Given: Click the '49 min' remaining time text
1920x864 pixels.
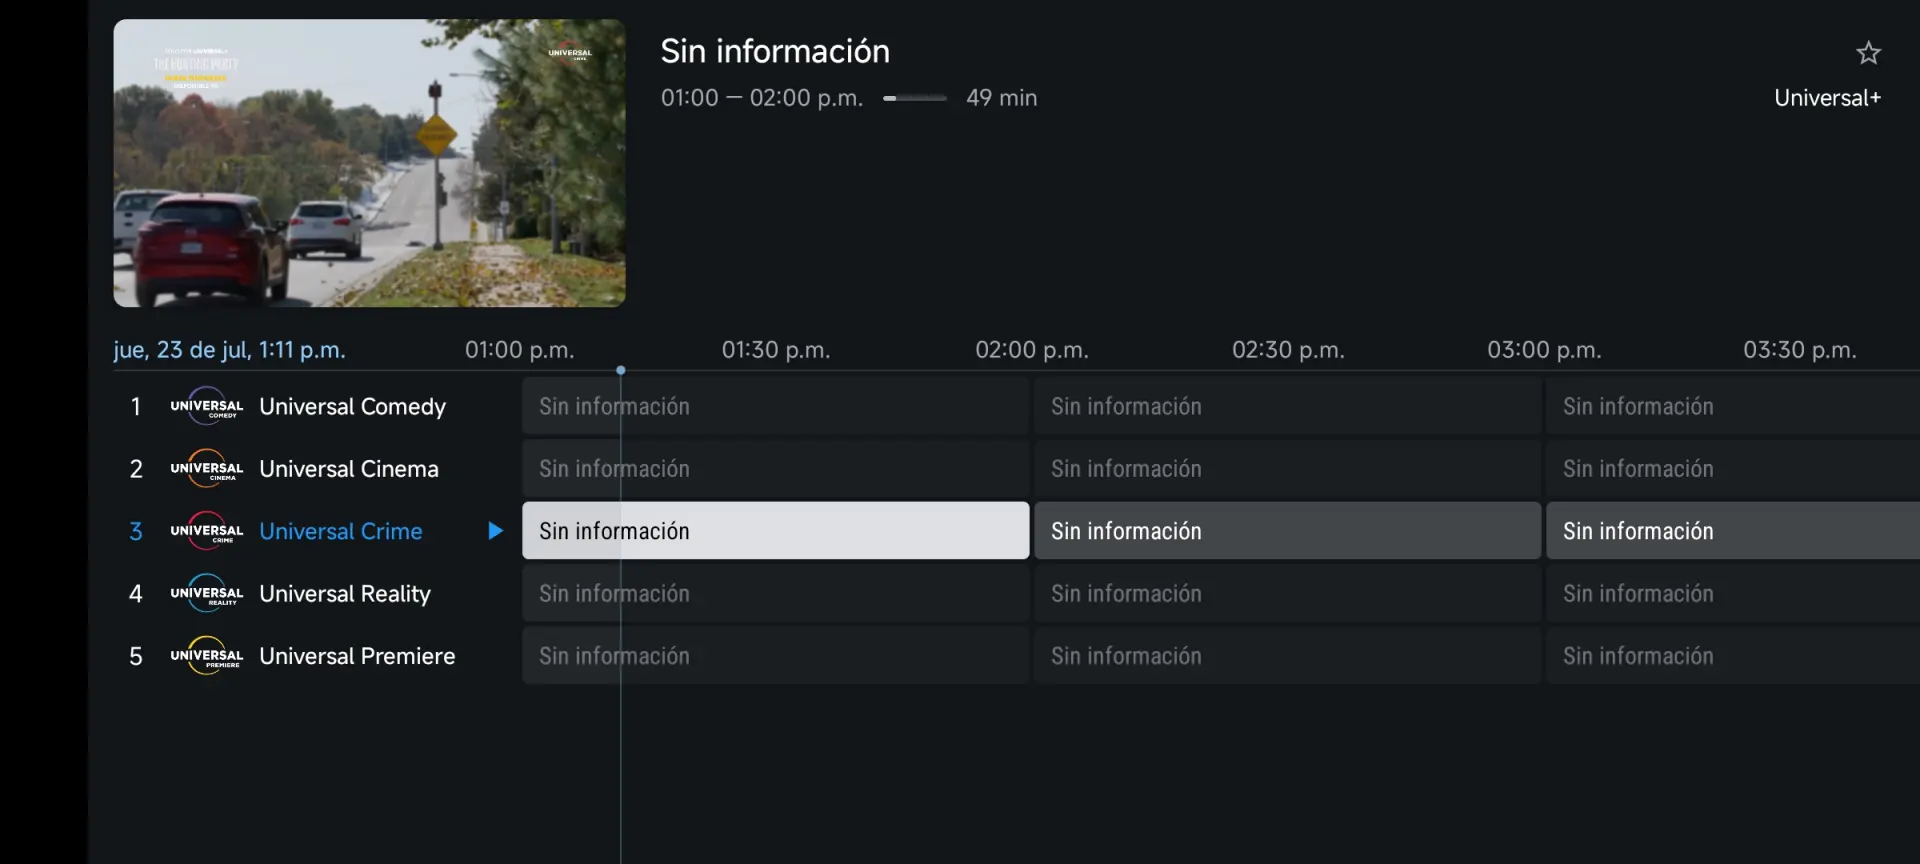Looking at the screenshot, I should tap(1001, 98).
